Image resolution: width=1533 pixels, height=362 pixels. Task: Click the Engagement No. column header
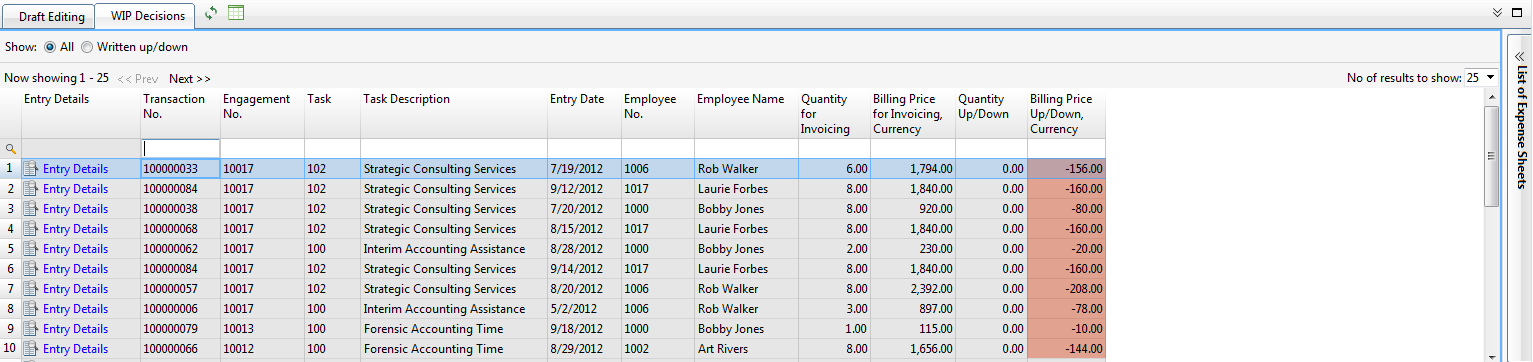point(262,113)
